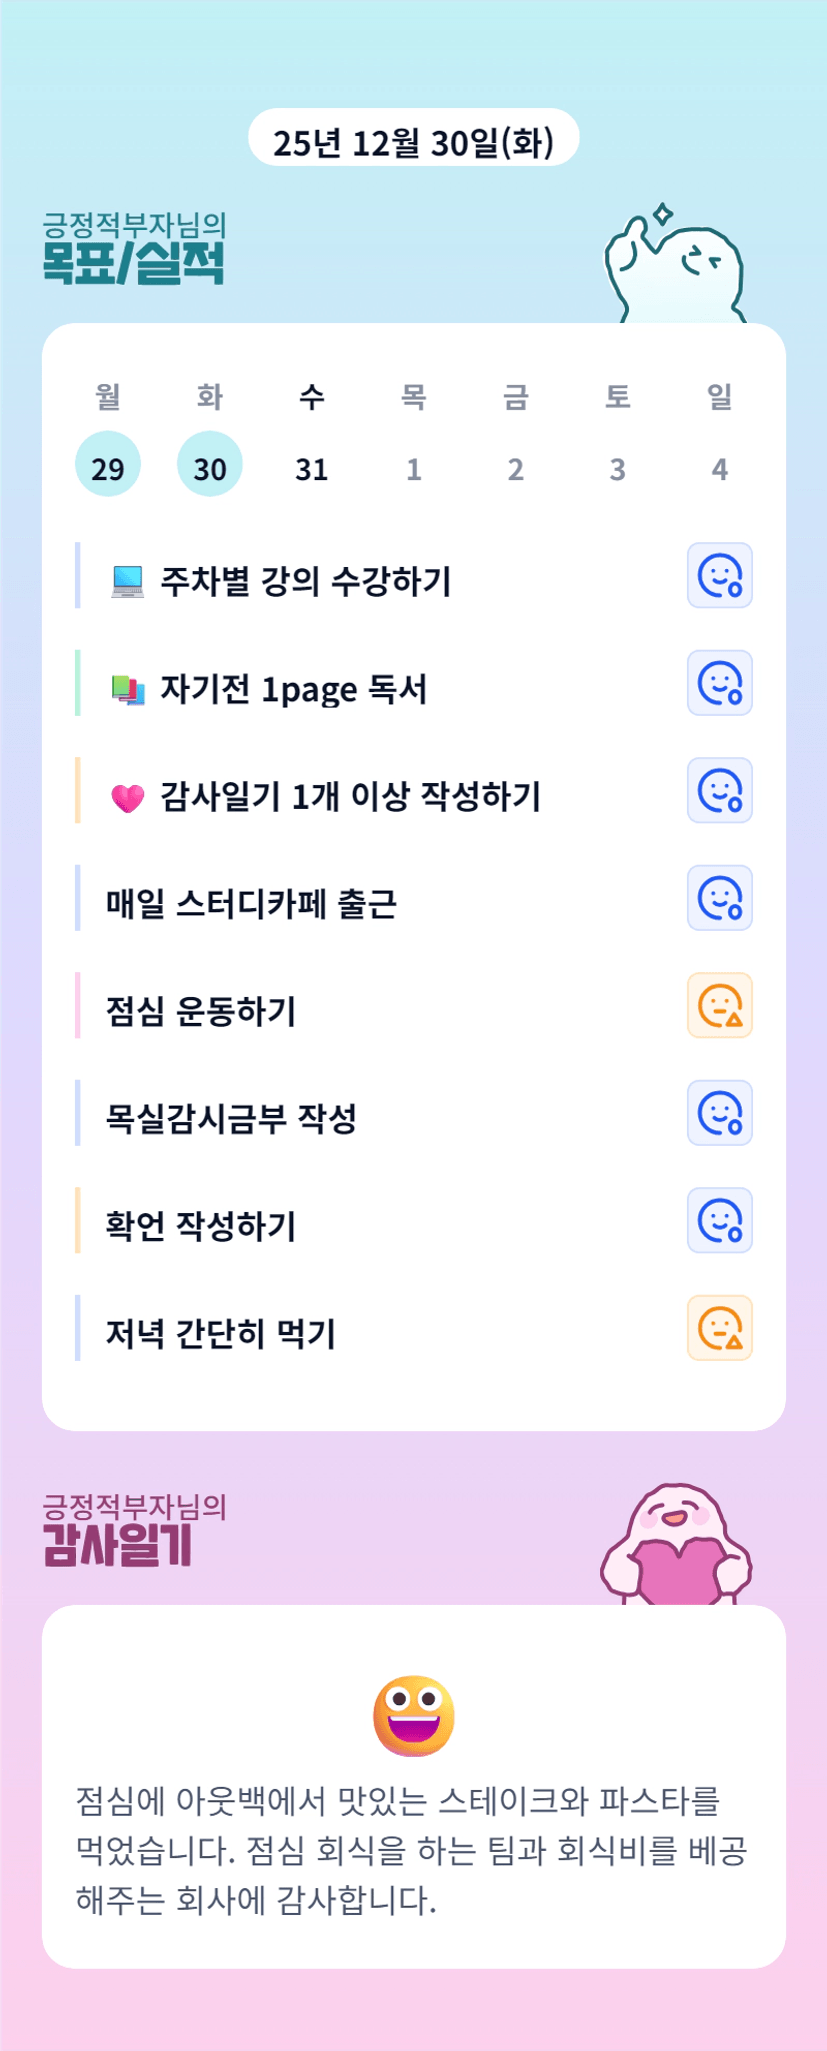
Task: Click the 25년 12월 30일(화) date pill
Action: point(413,139)
